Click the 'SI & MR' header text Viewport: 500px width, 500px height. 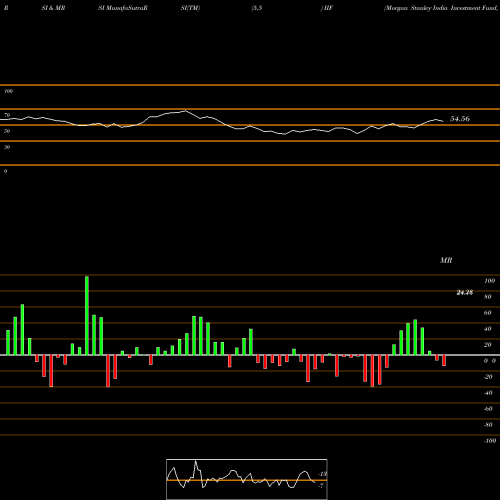[53, 8]
